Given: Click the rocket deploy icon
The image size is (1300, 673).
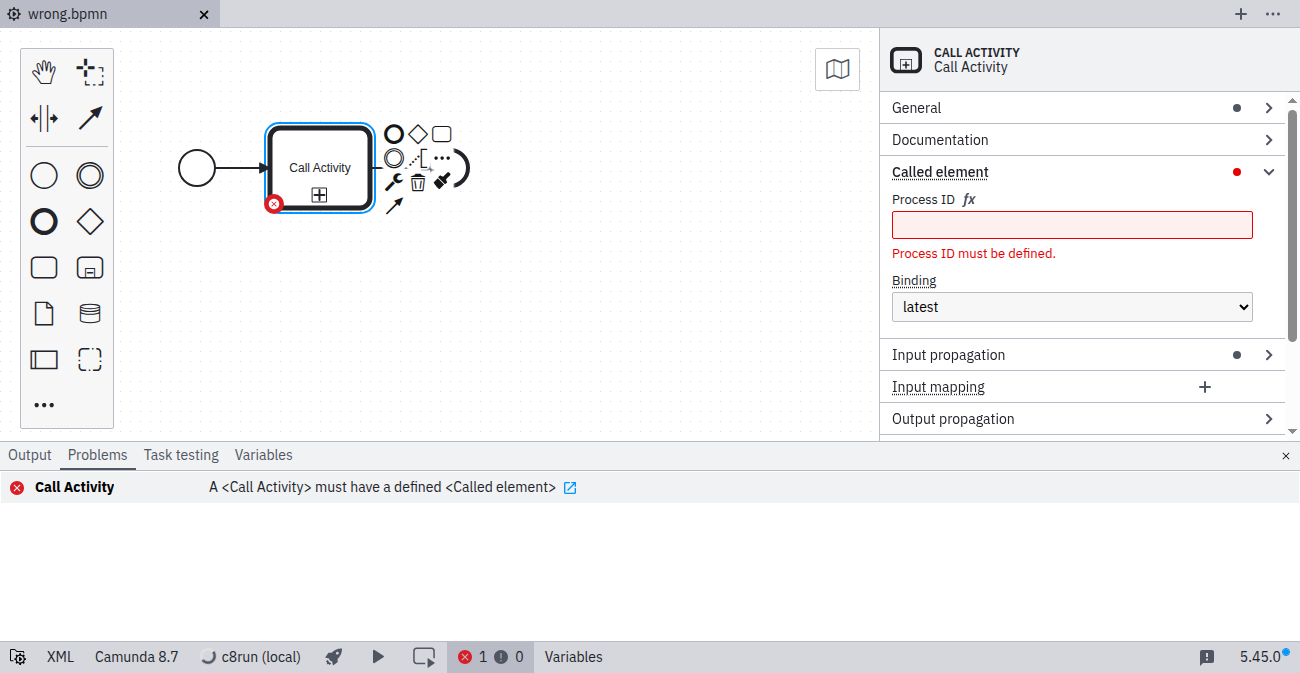Looking at the screenshot, I should click(335, 657).
